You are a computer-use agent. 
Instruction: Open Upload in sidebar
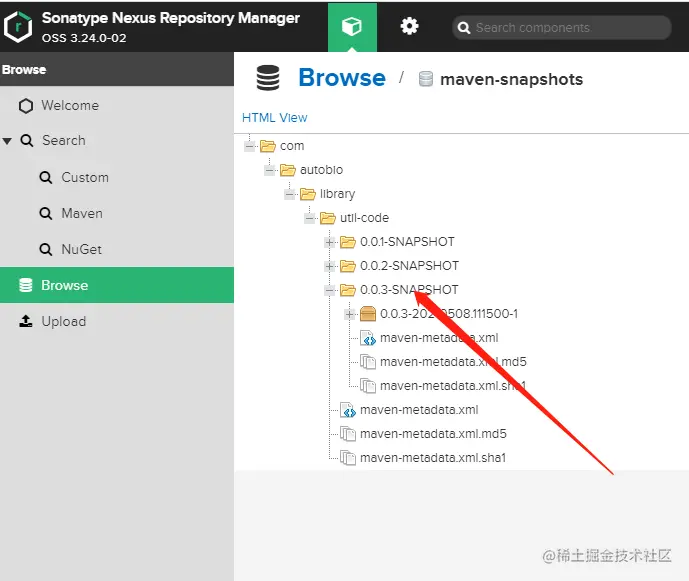(64, 321)
